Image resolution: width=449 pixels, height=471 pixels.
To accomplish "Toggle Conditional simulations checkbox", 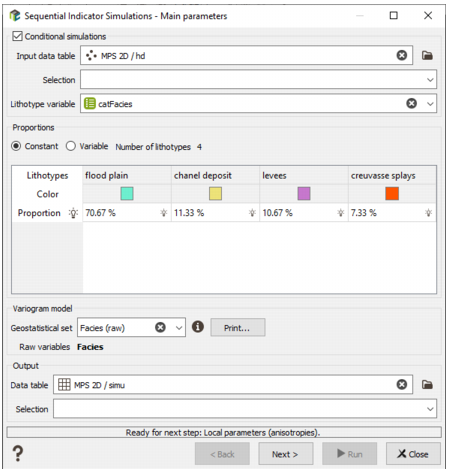I will pos(17,36).
